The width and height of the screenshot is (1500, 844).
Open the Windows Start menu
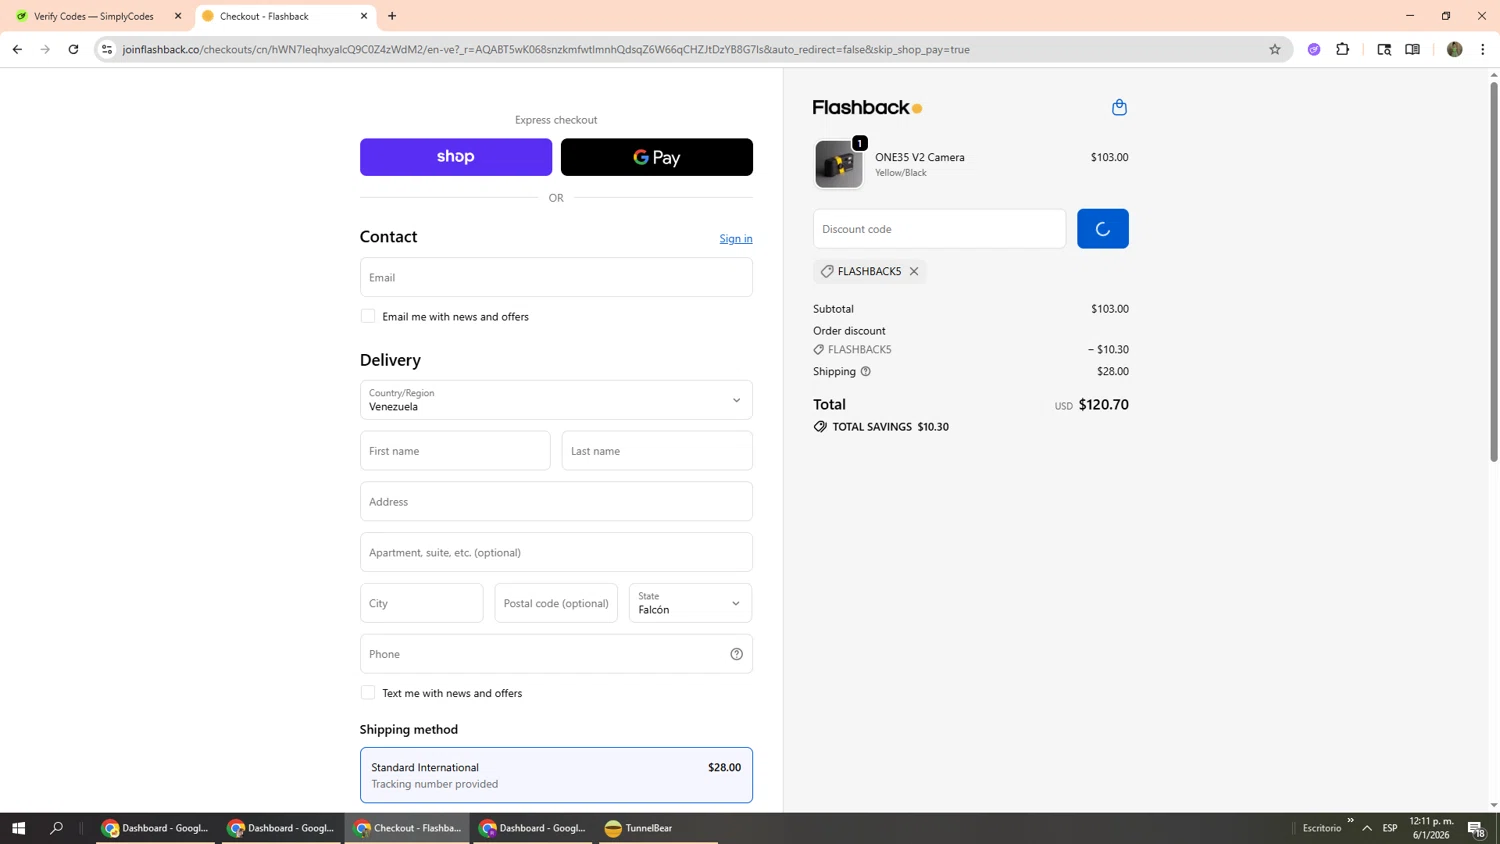(18, 828)
